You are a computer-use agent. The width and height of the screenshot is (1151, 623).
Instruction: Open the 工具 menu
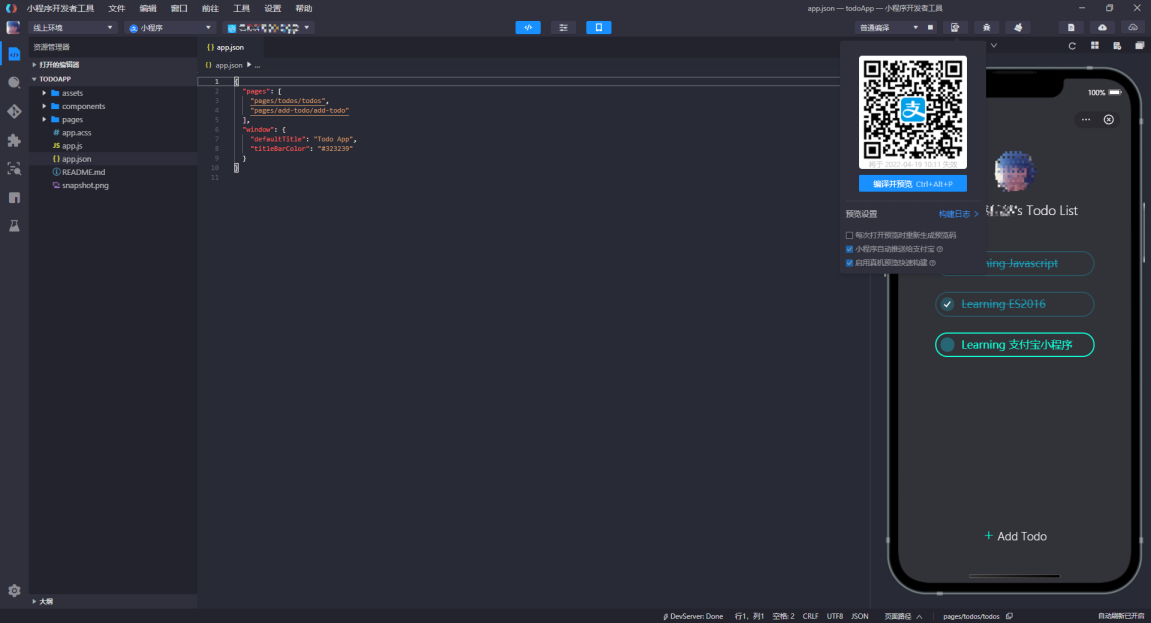tap(242, 9)
